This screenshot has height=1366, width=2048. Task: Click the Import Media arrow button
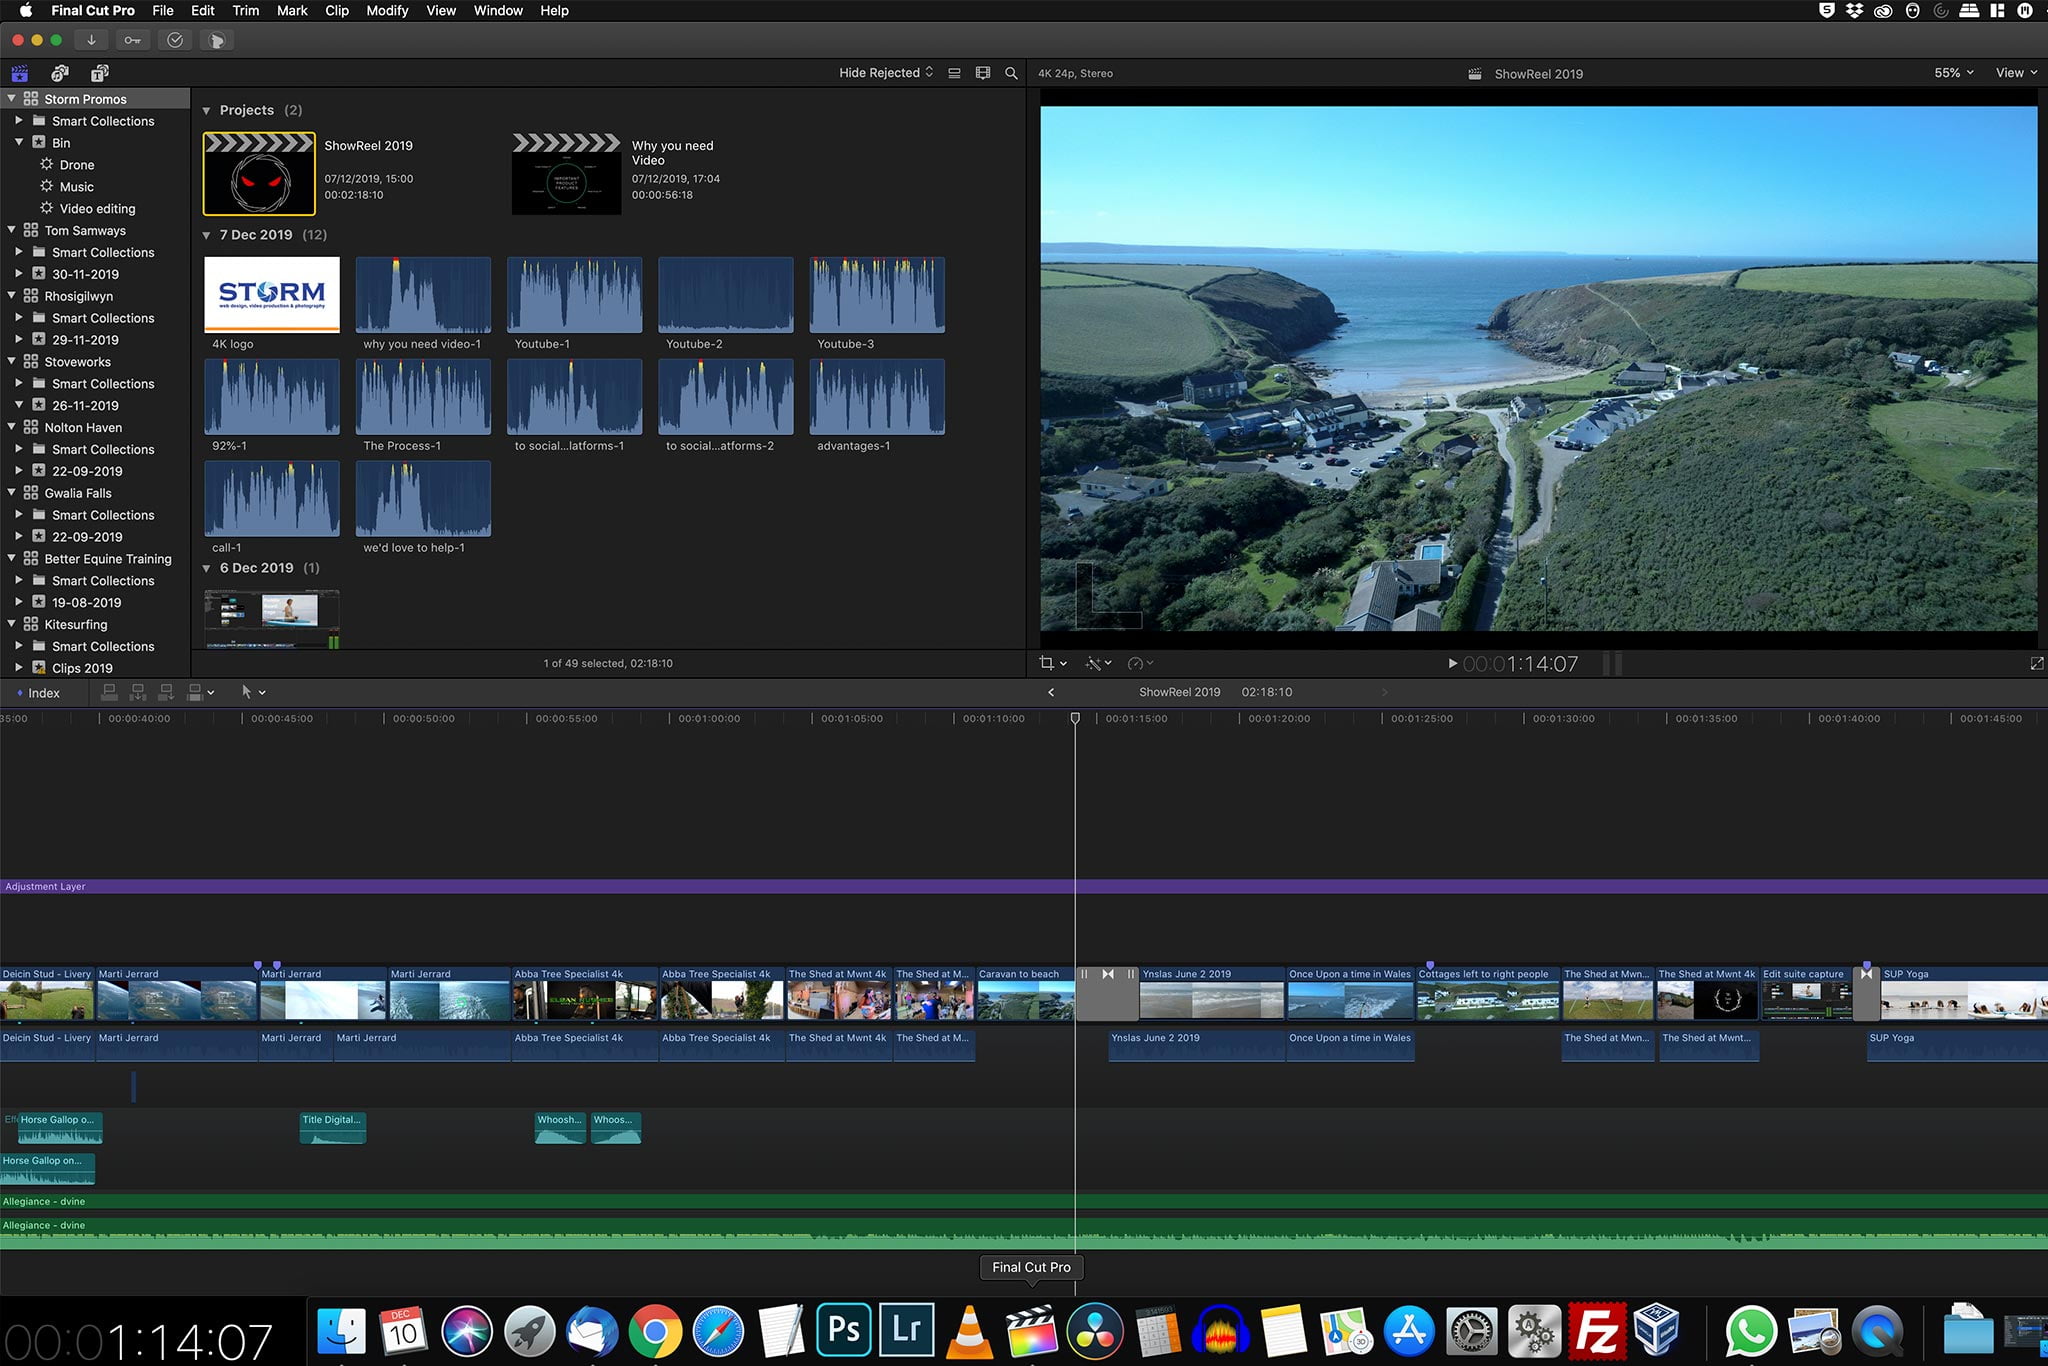click(x=91, y=40)
